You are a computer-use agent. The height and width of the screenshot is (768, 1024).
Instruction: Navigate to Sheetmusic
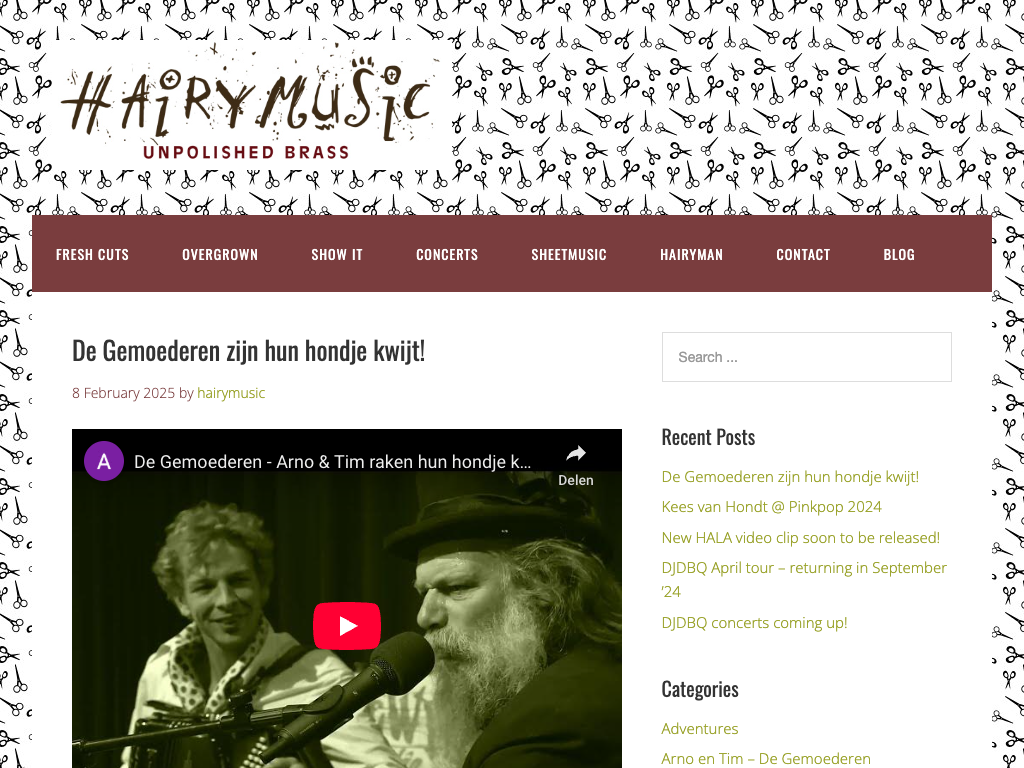coord(569,255)
